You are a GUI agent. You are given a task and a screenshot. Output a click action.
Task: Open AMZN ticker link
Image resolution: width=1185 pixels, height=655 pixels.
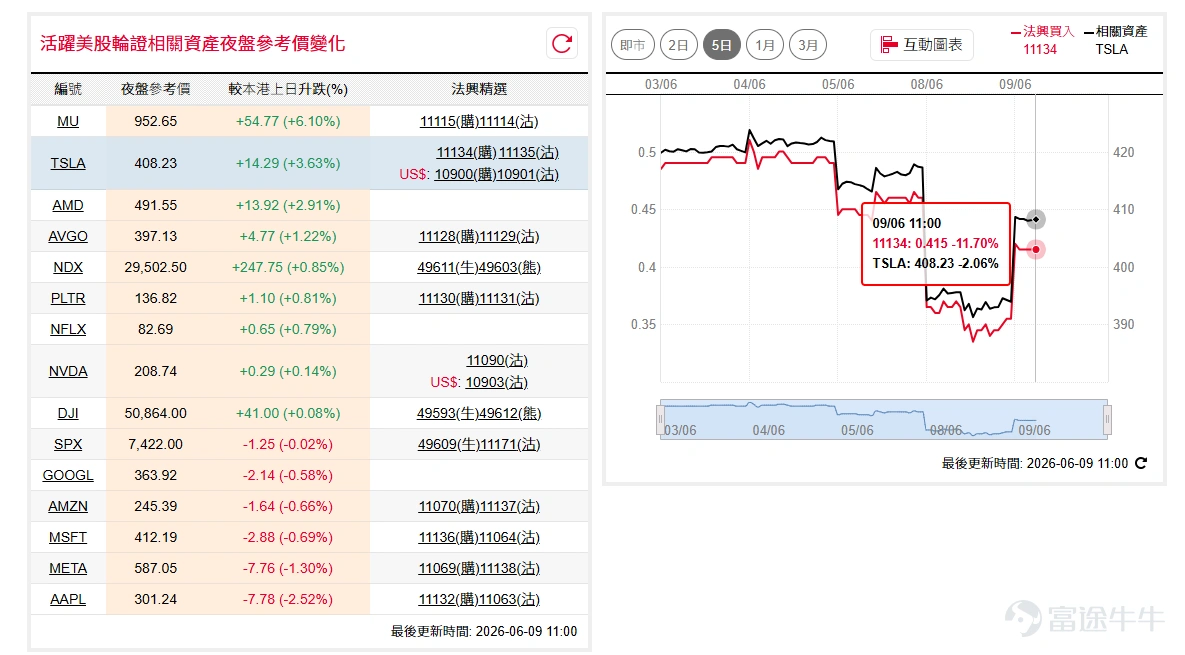click(68, 507)
